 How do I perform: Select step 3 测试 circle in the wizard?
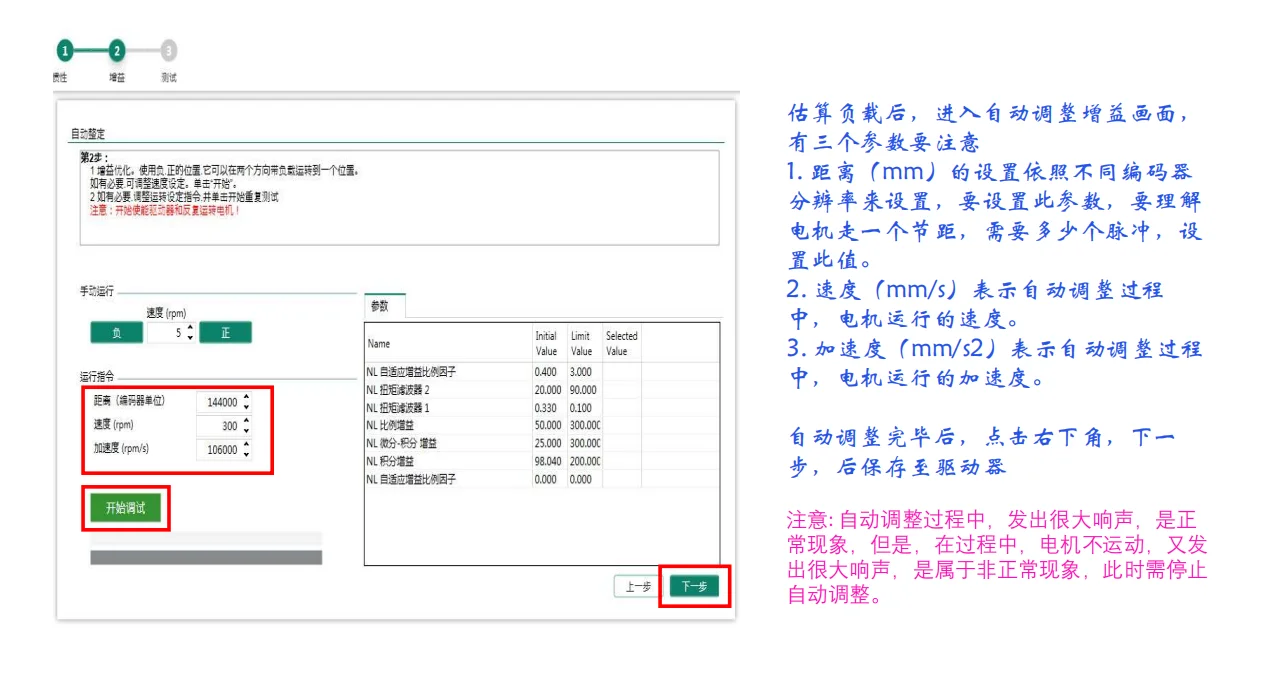coord(168,48)
